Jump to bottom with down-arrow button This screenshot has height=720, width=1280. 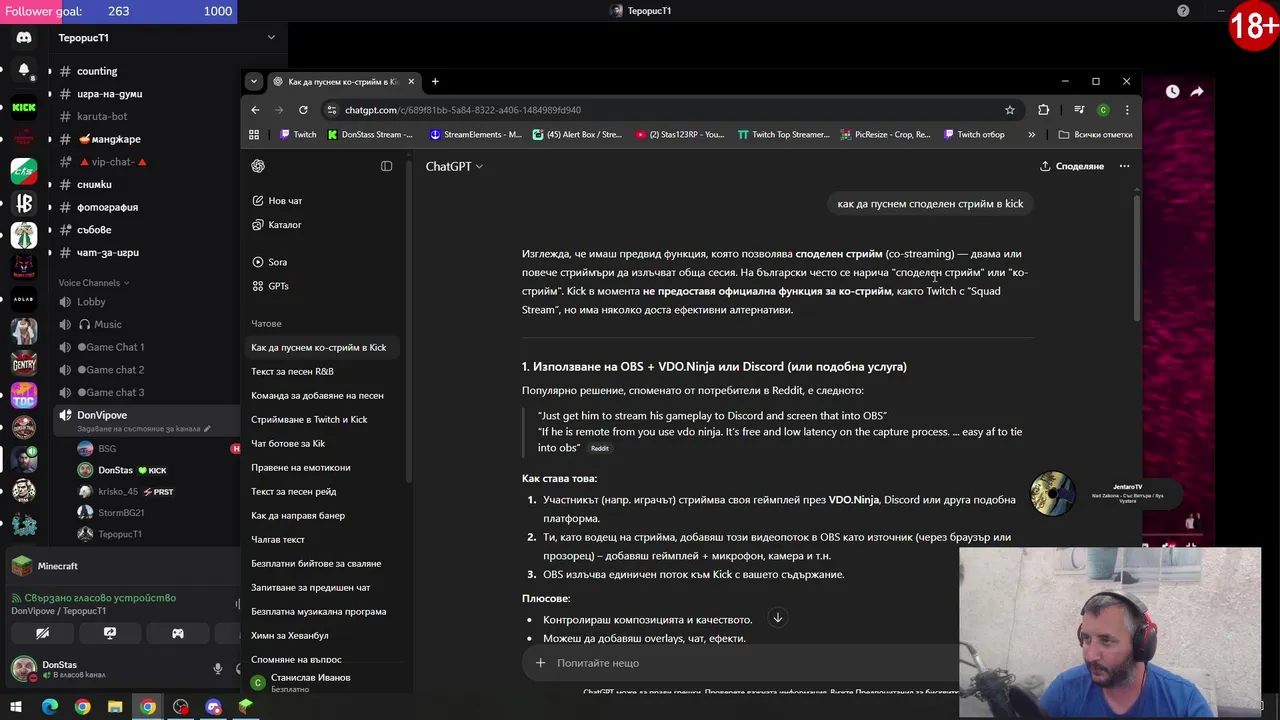[x=777, y=618]
